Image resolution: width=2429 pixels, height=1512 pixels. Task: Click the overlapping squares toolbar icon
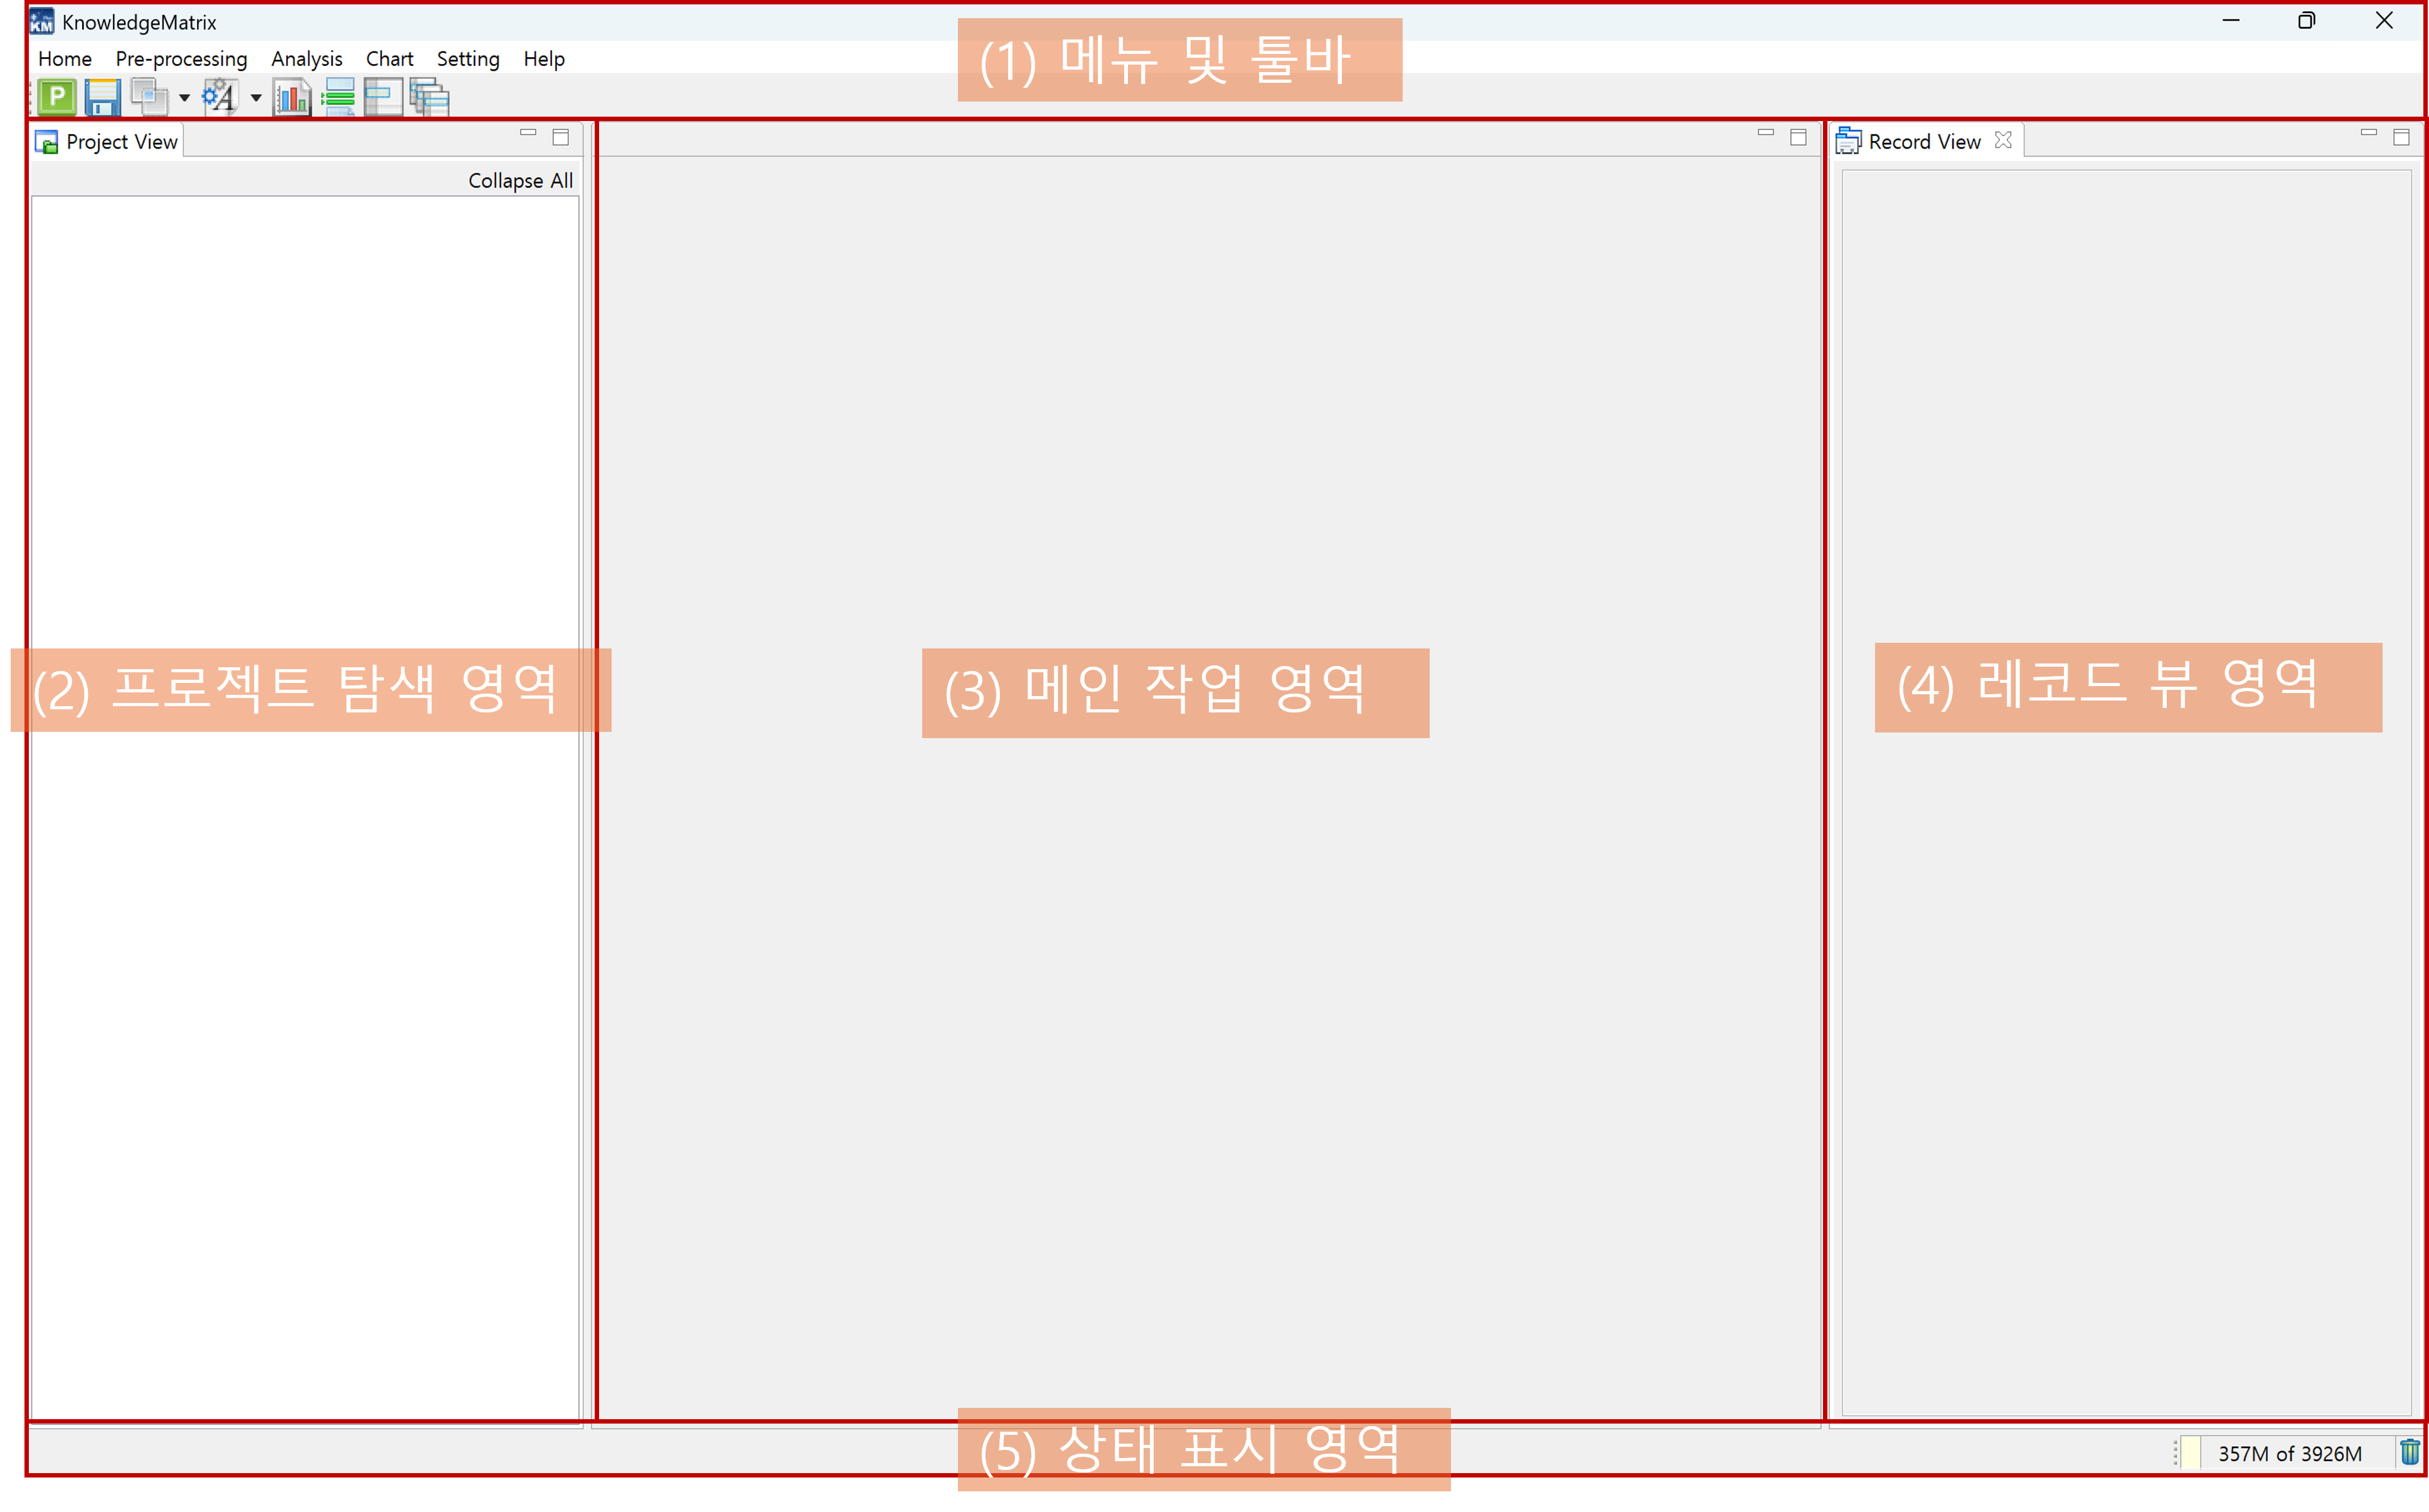pos(149,97)
